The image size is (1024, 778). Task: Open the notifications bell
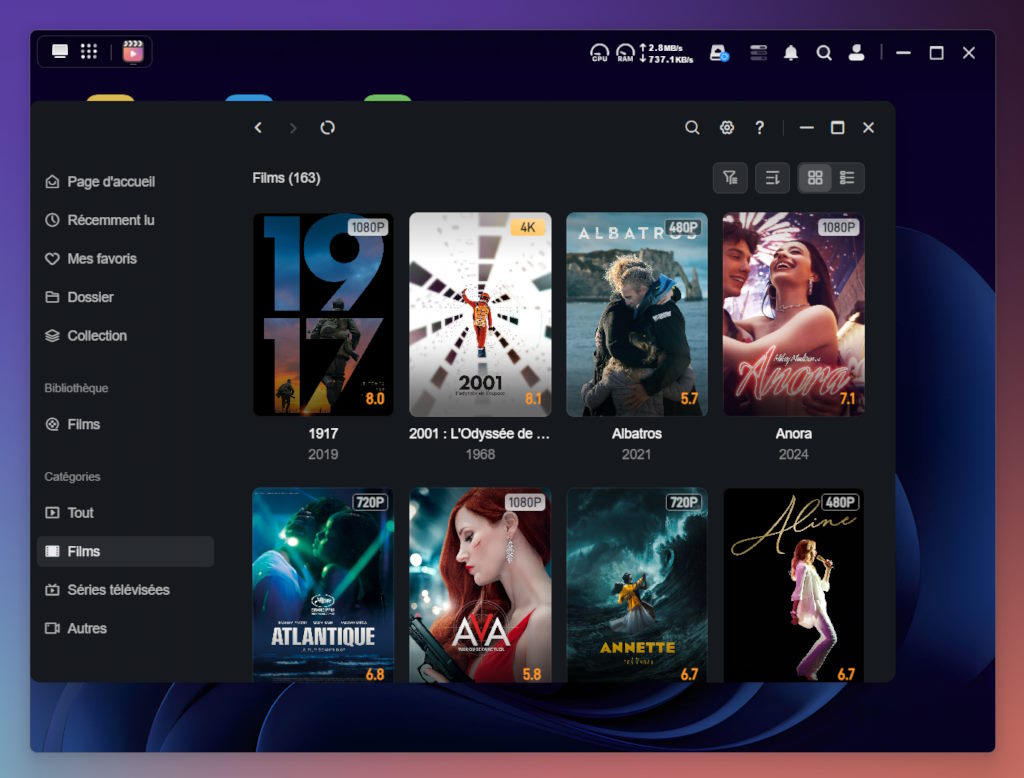[791, 52]
